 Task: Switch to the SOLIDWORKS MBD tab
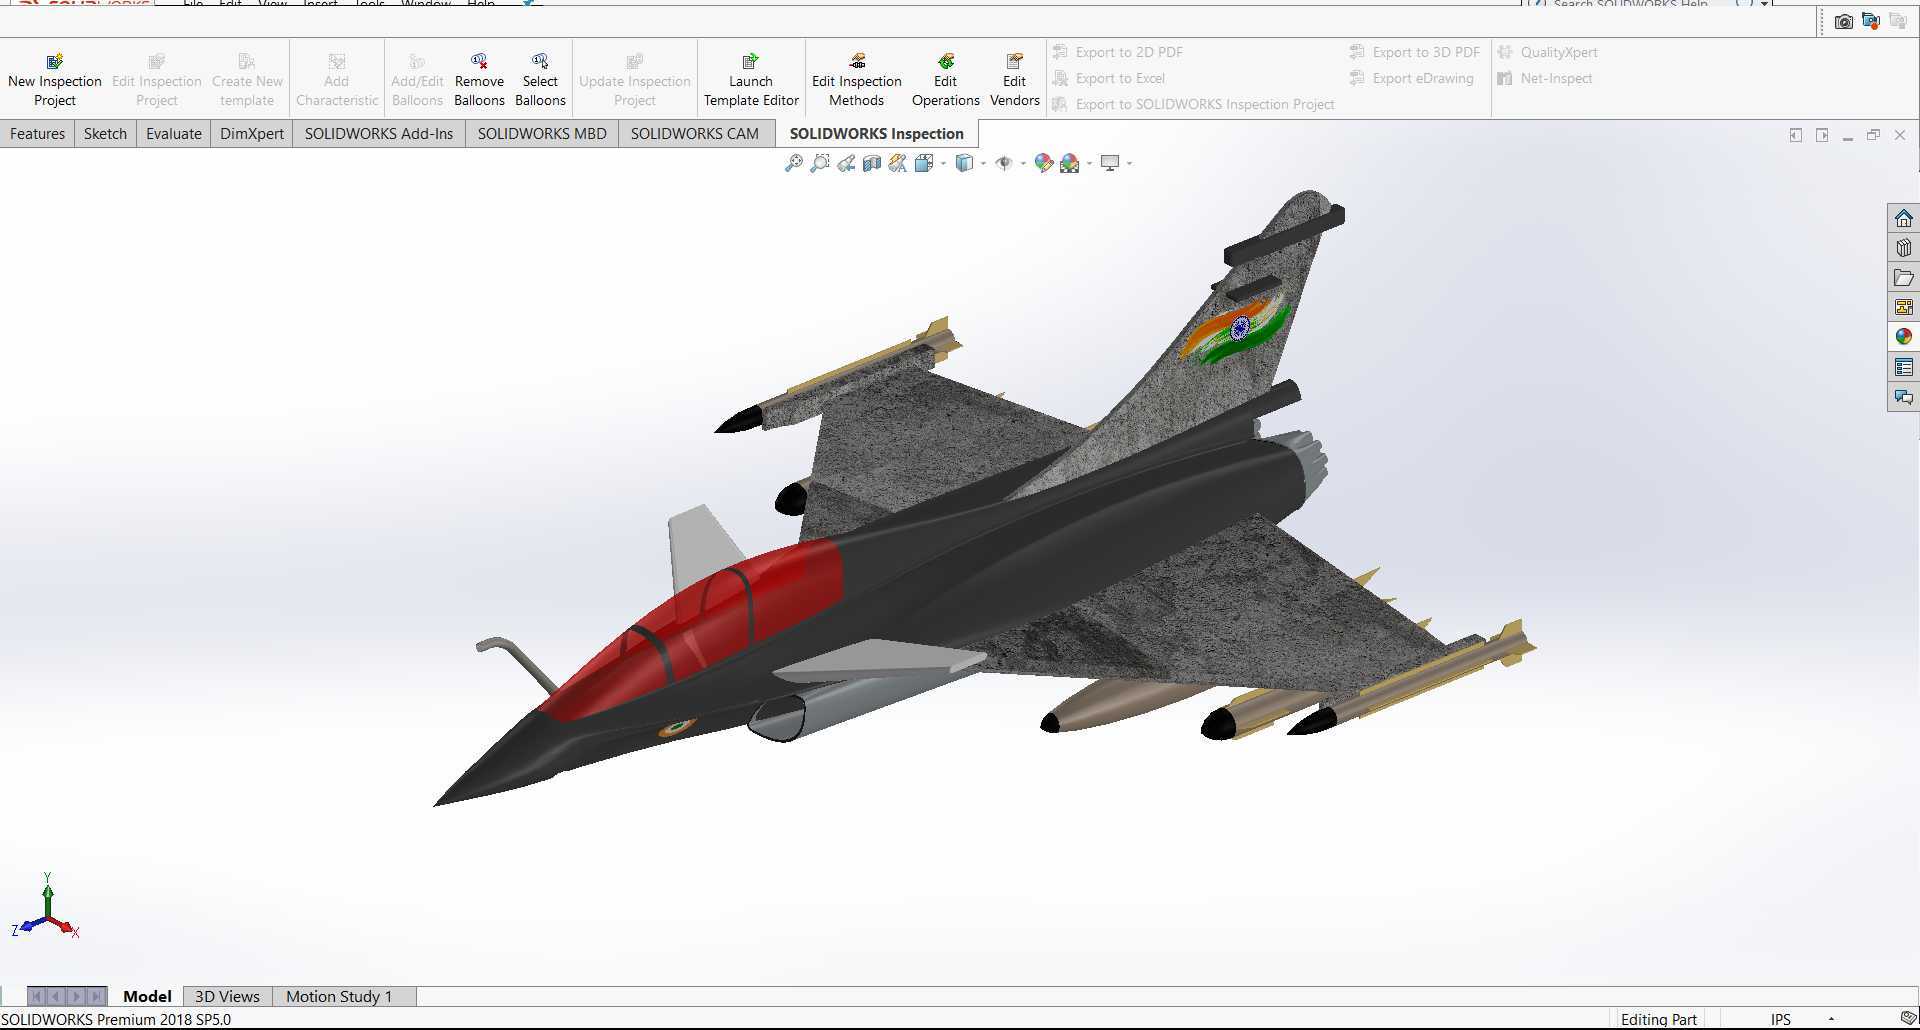[542, 134]
